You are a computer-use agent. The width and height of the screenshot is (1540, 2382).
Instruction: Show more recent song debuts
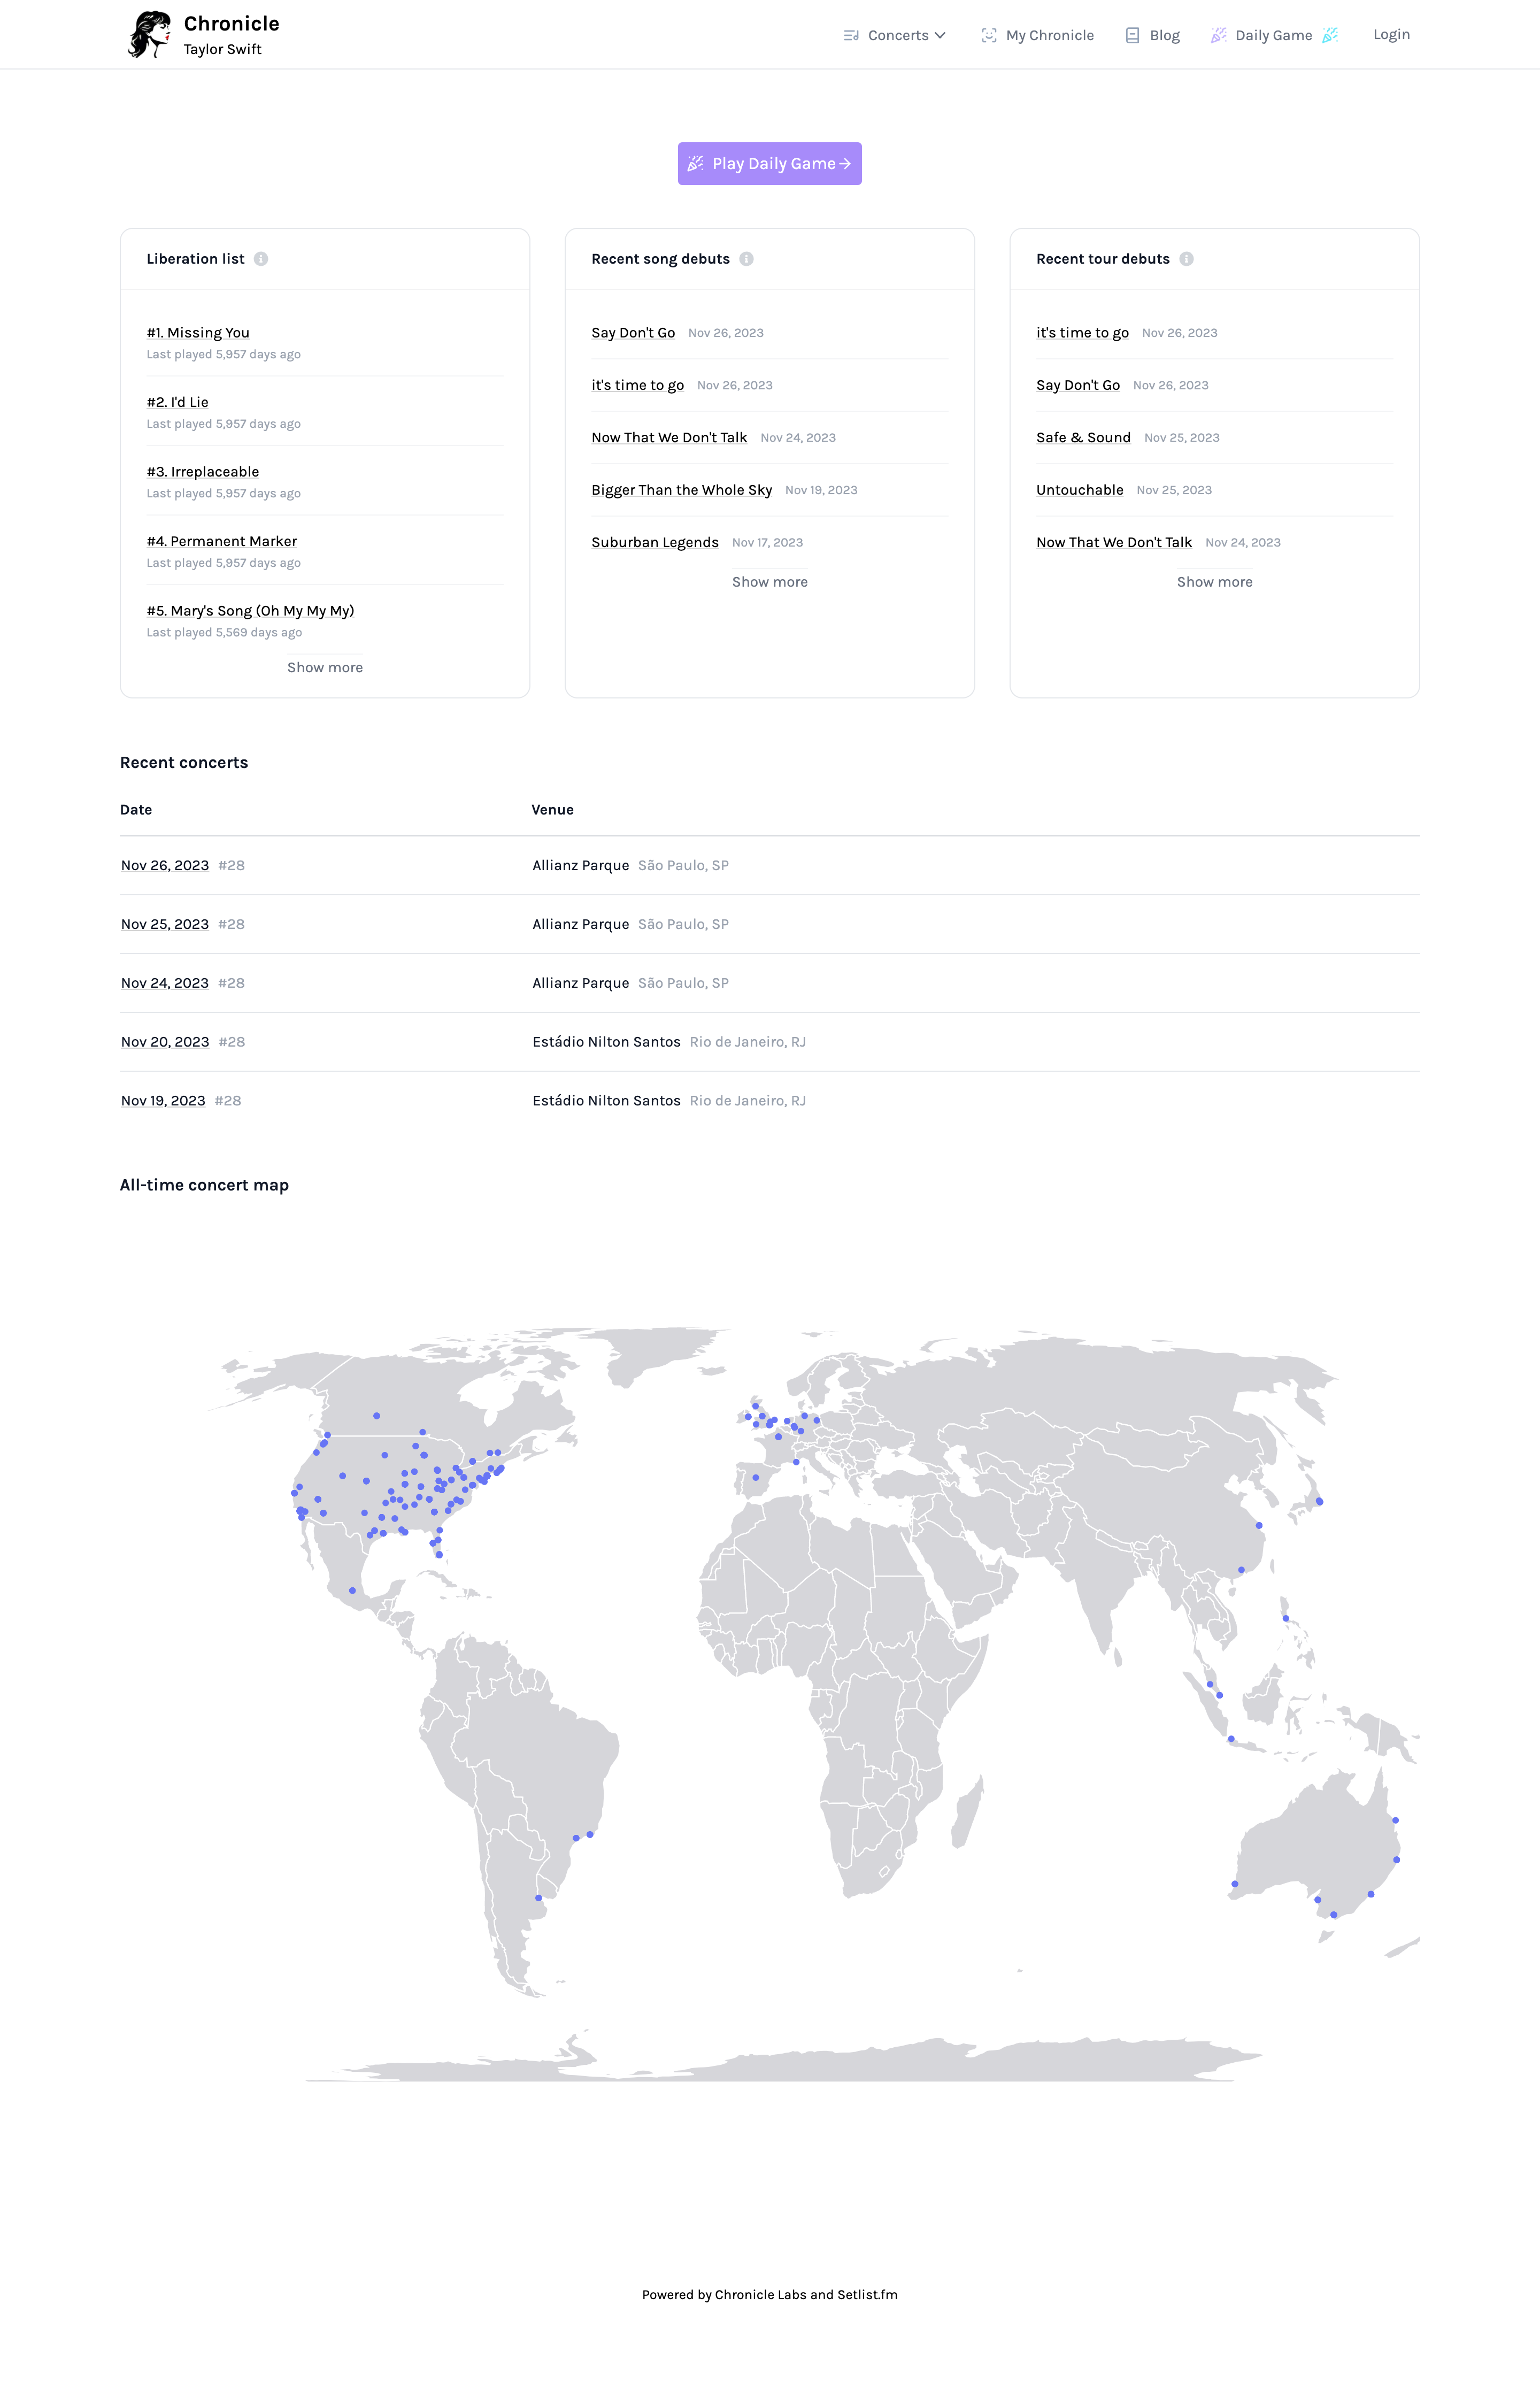769,582
